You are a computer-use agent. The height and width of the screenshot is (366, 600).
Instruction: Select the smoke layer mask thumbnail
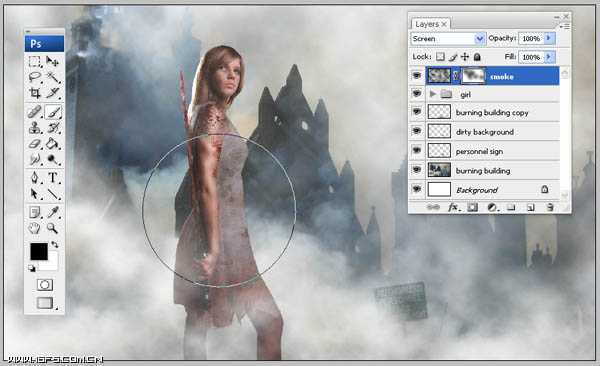tap(473, 76)
